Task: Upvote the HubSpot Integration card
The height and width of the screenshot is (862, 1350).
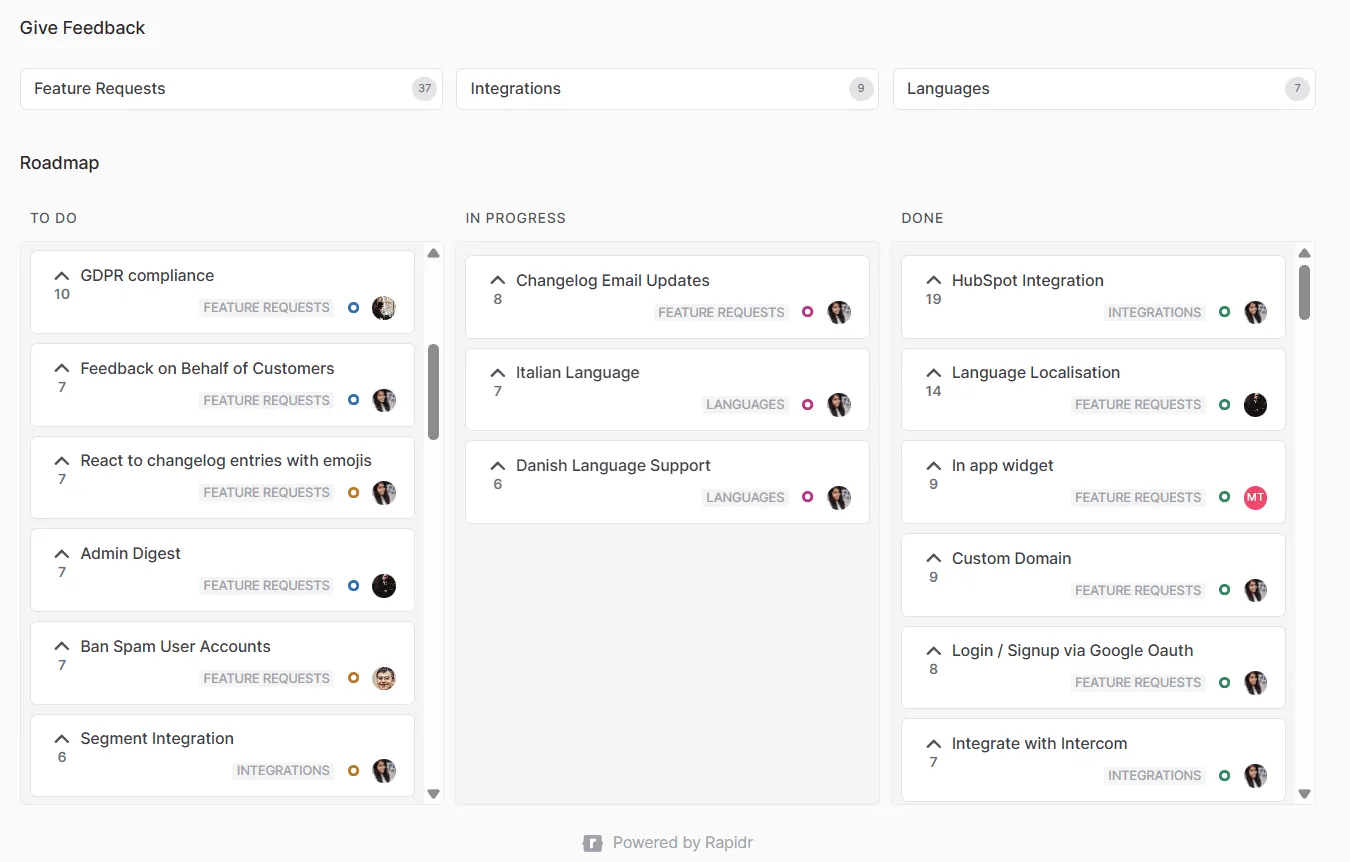Action: tap(934, 281)
